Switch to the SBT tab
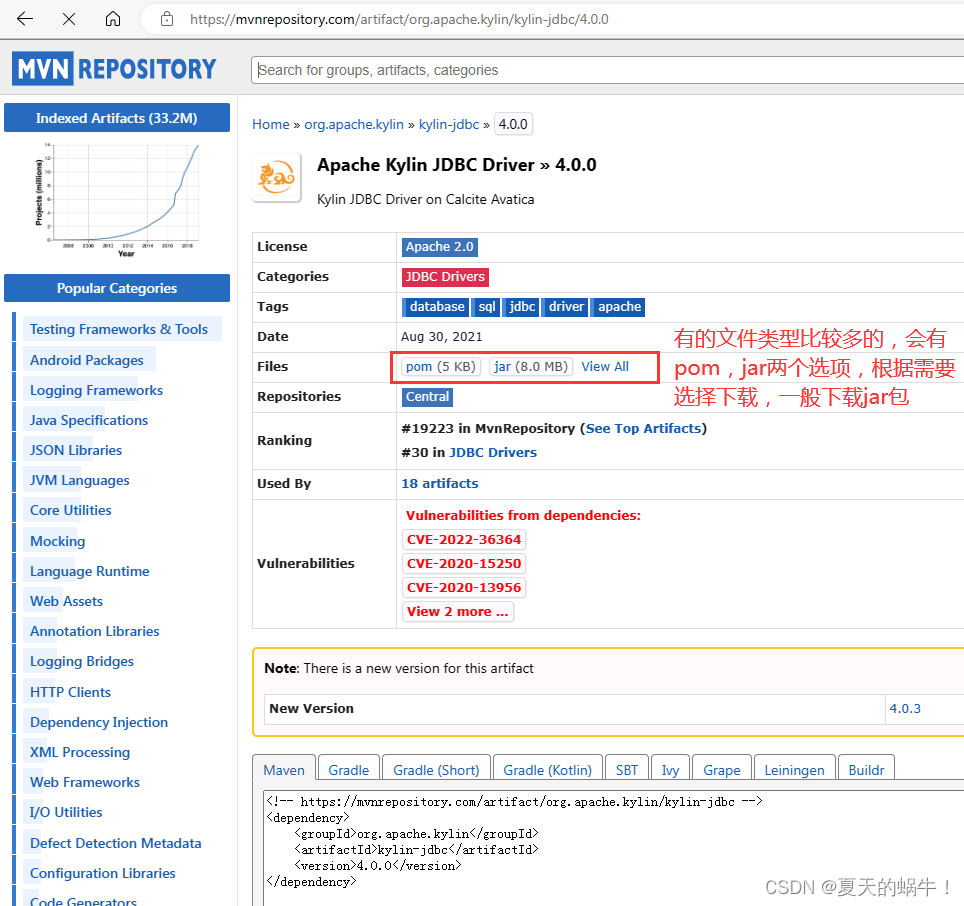The width and height of the screenshot is (964, 906). coord(626,770)
